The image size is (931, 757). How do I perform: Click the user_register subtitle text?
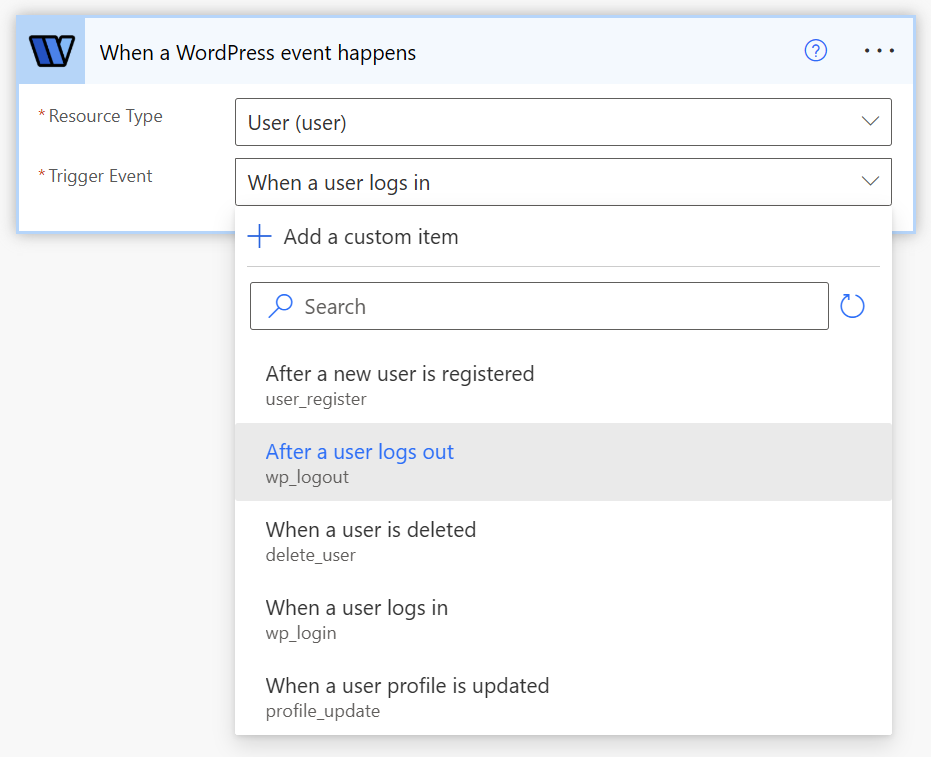(316, 400)
